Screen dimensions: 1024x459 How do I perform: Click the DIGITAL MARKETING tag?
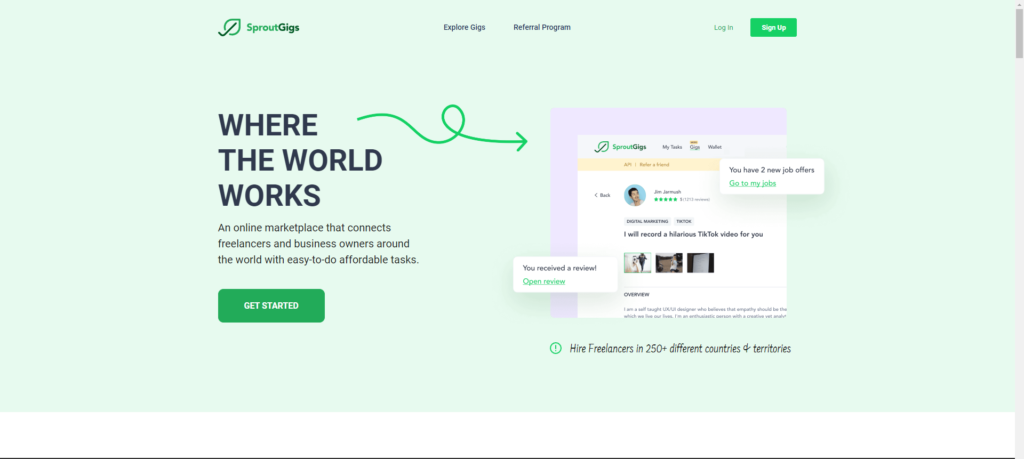647,221
